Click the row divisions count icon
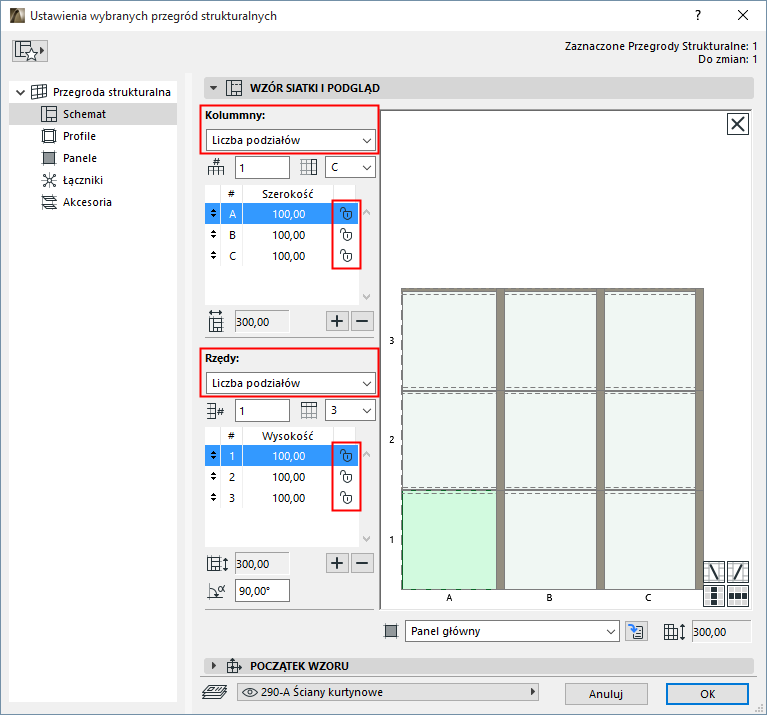The image size is (767, 715). point(215,411)
